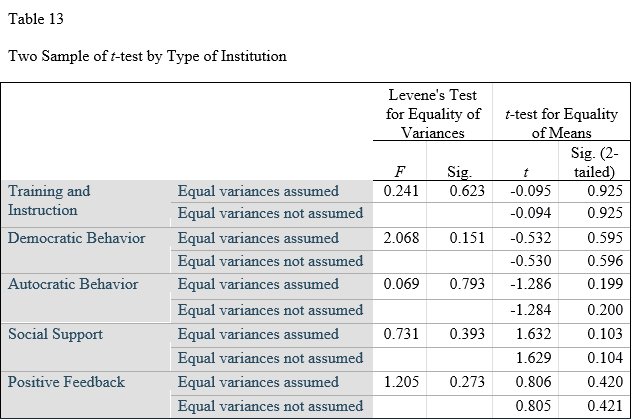Click the 2-tailed value 0.199
Image resolution: width=631 pixels, height=420 pixels.
605,284
